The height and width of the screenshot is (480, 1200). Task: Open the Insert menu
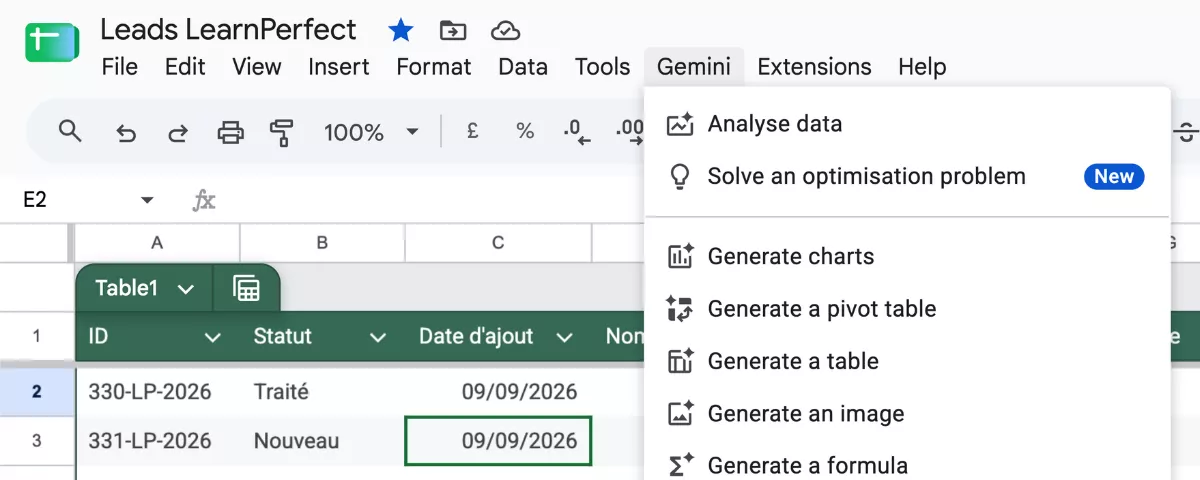point(339,67)
